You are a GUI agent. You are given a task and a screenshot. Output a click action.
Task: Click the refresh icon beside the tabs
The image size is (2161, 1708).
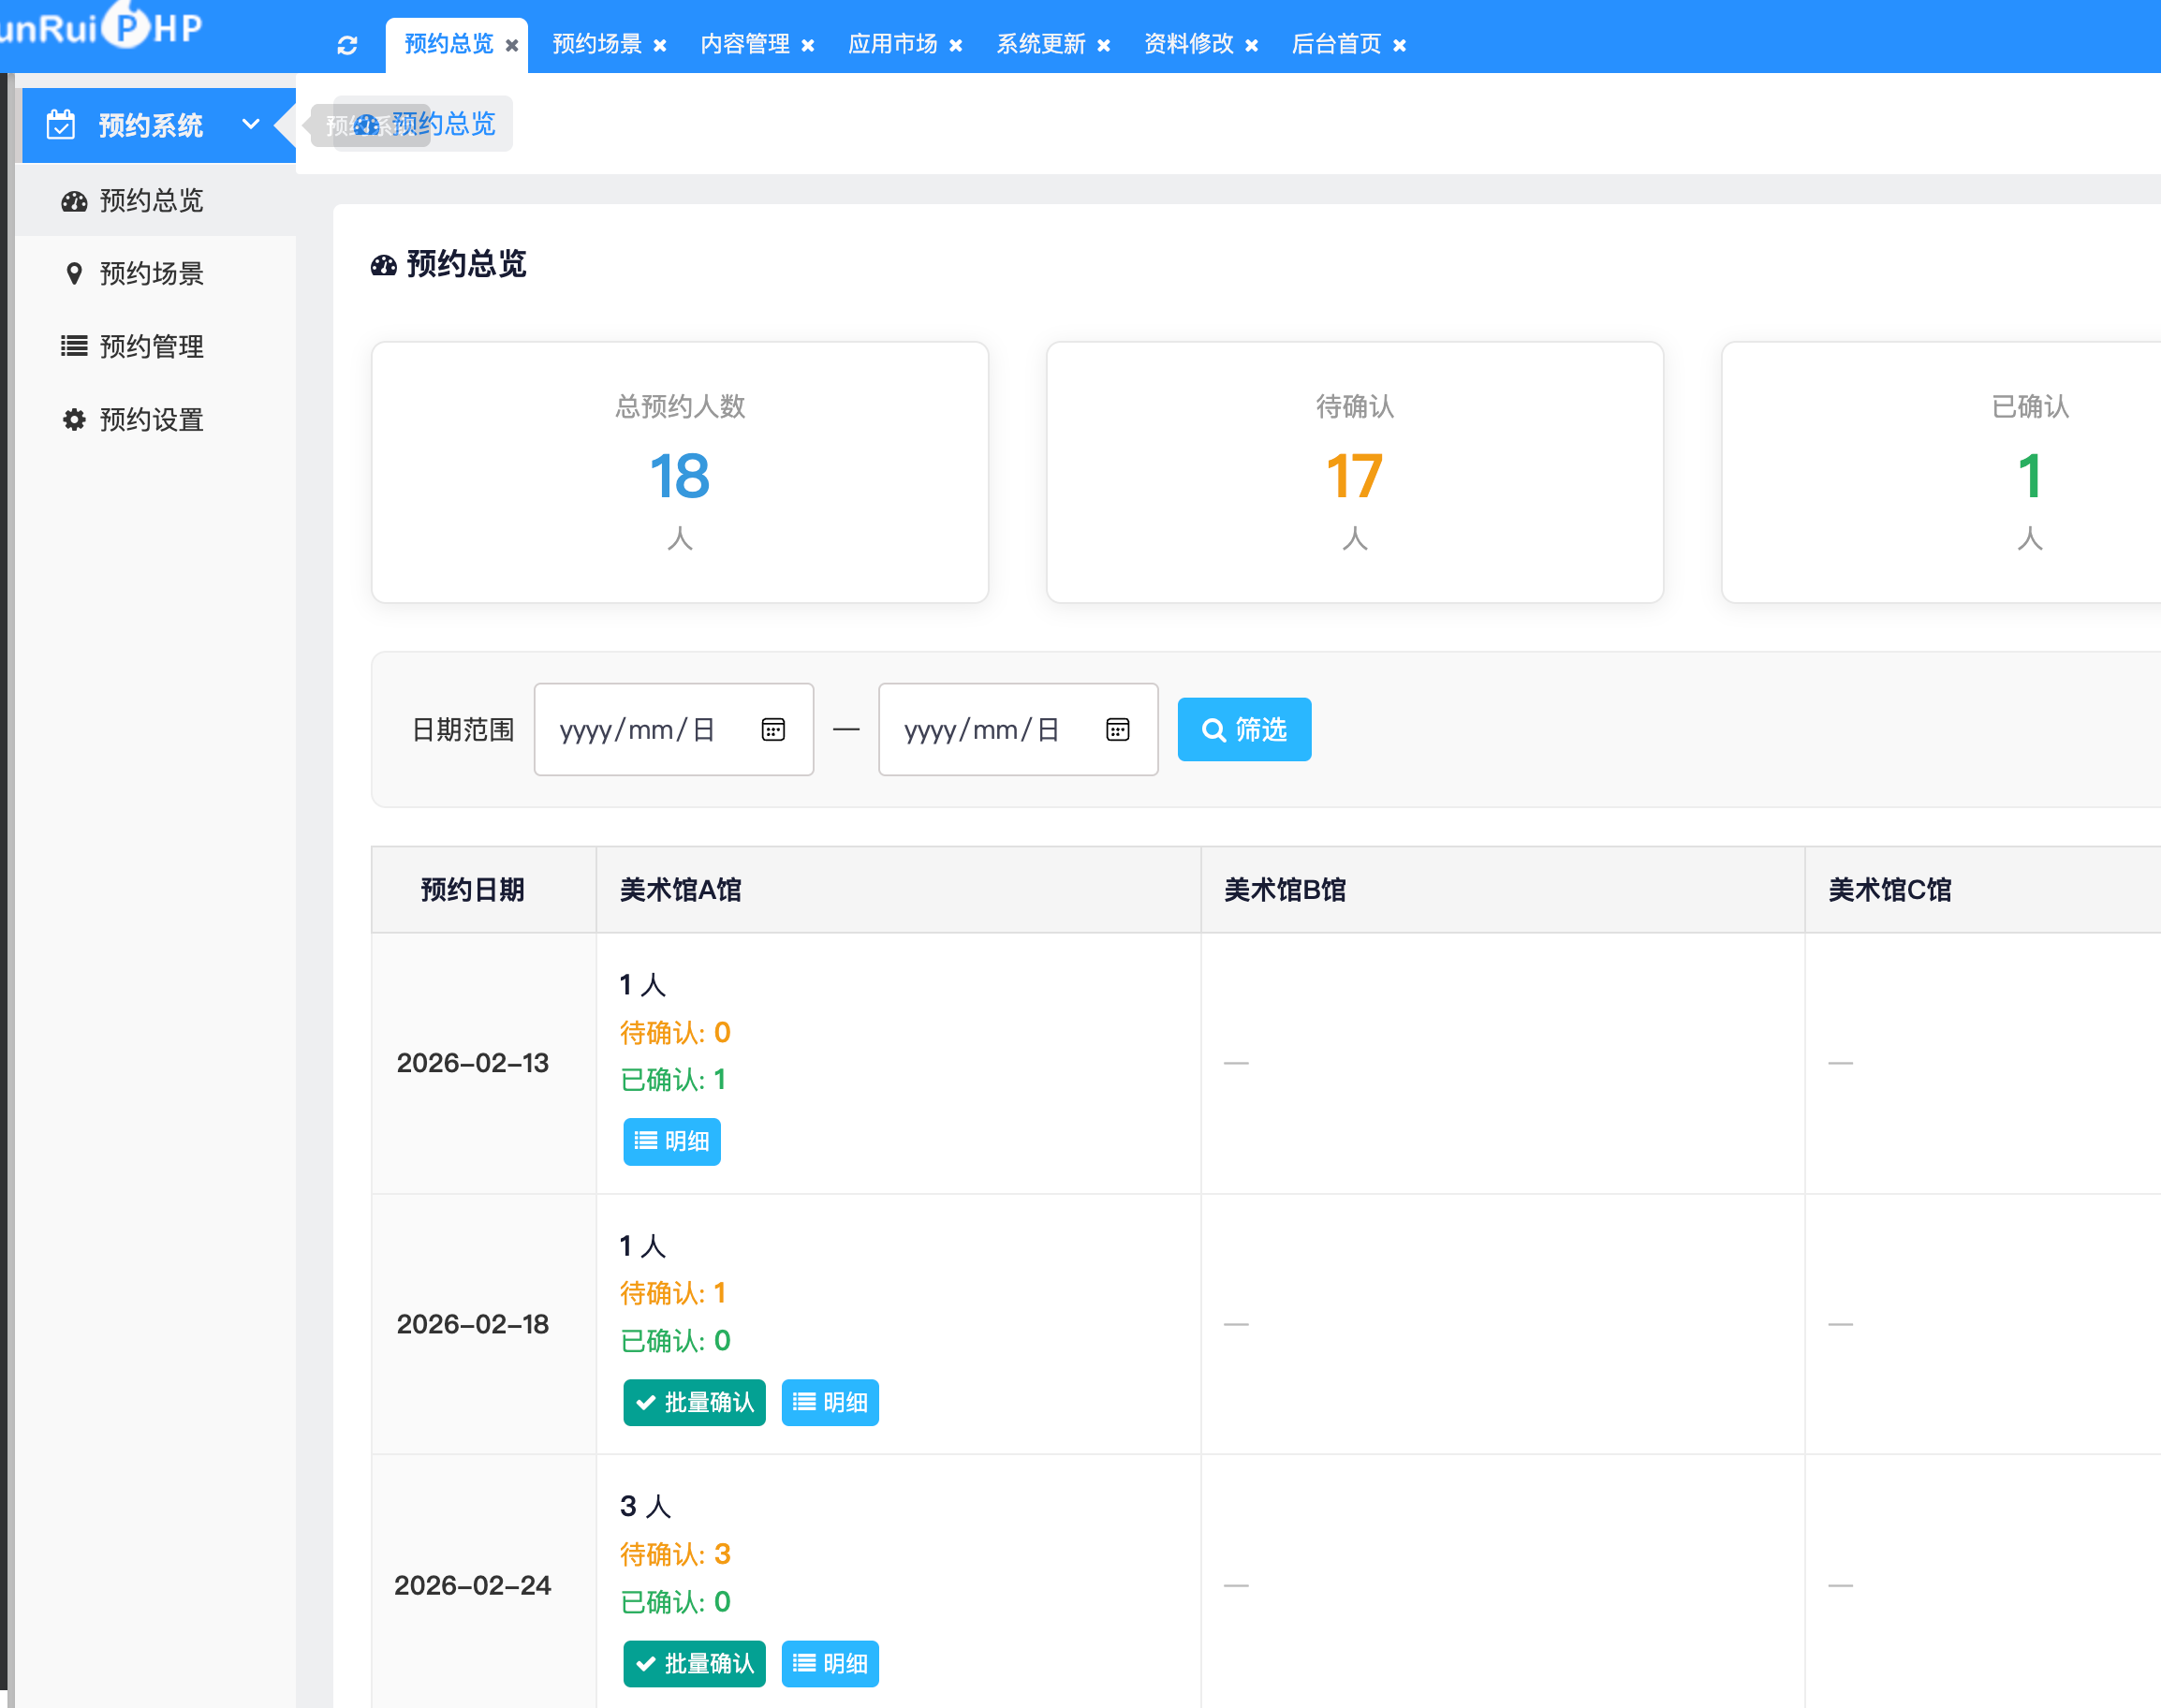347,45
